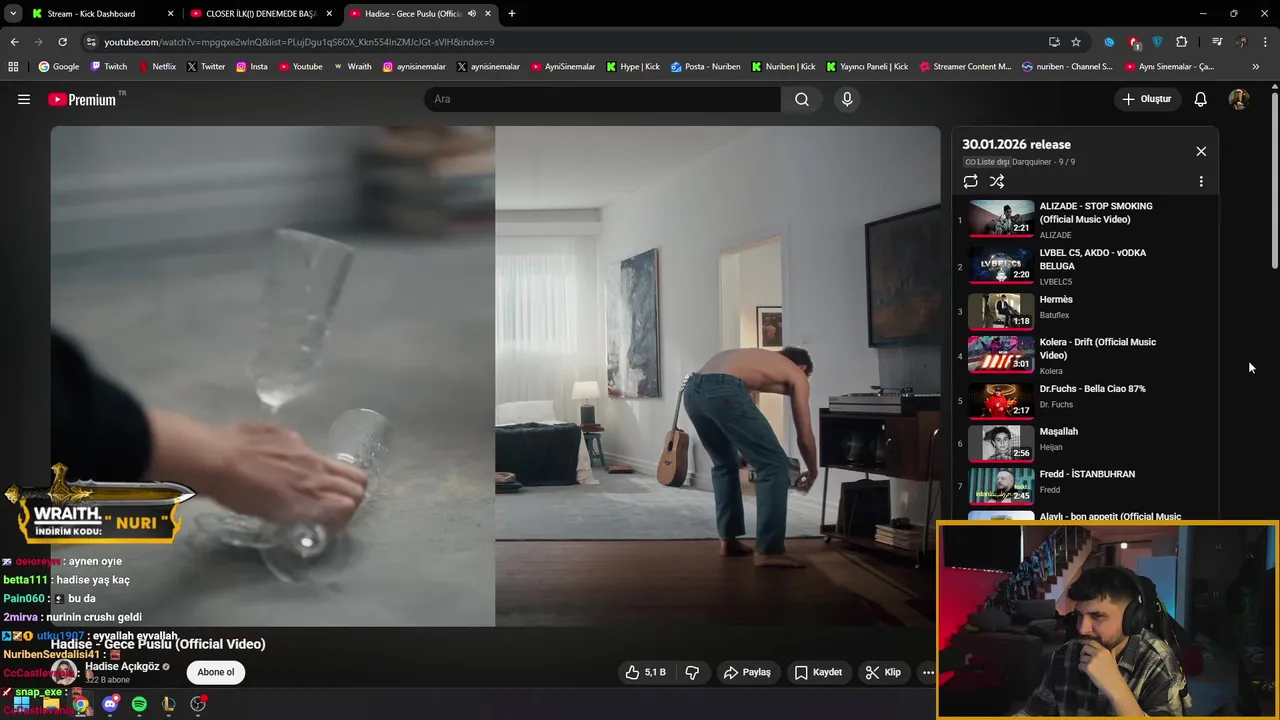The height and width of the screenshot is (720, 1280).
Task: Click the music video player
Action: [496, 376]
